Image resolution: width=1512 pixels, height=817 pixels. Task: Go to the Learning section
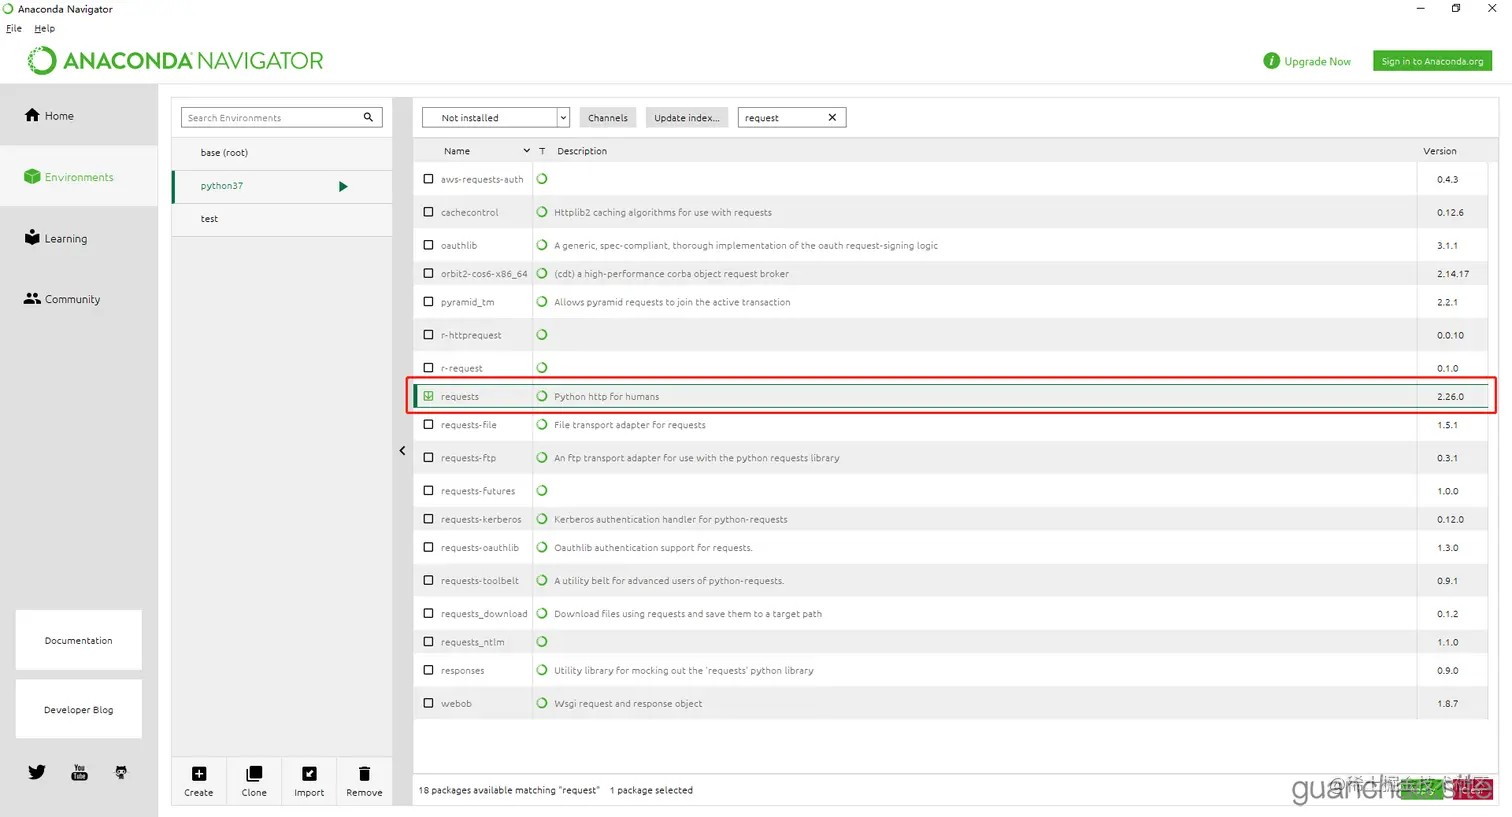click(x=56, y=238)
